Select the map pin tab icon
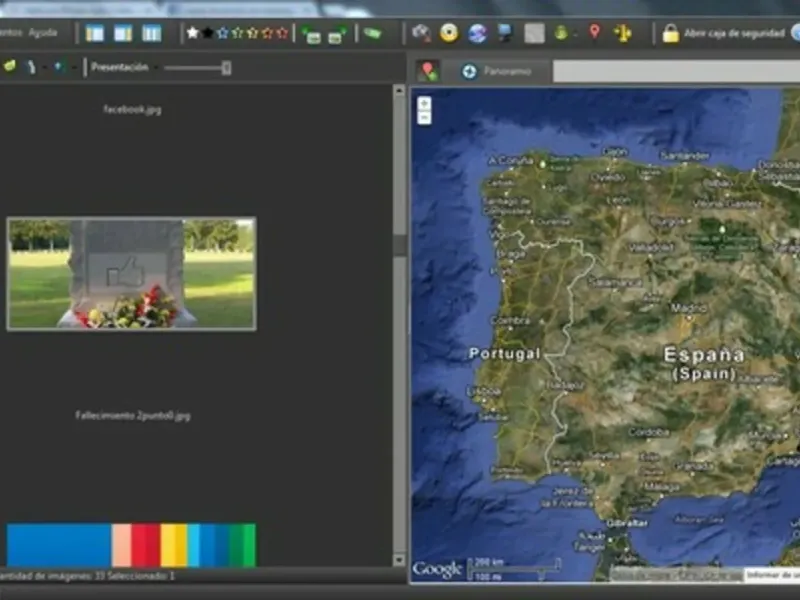This screenshot has height=600, width=800. pyautogui.click(x=428, y=71)
